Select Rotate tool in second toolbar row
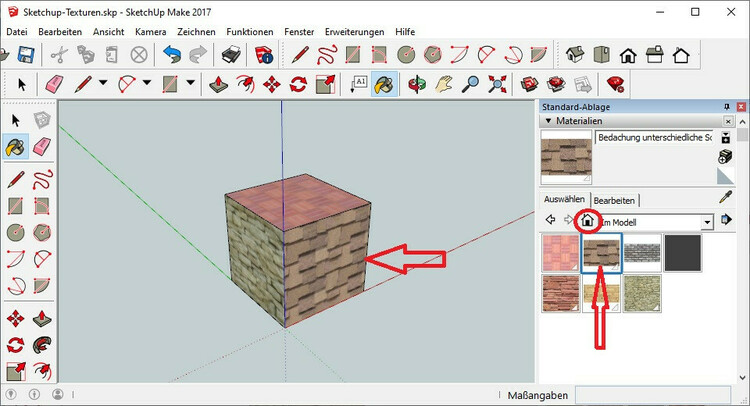The height and width of the screenshot is (406, 750). tap(298, 85)
